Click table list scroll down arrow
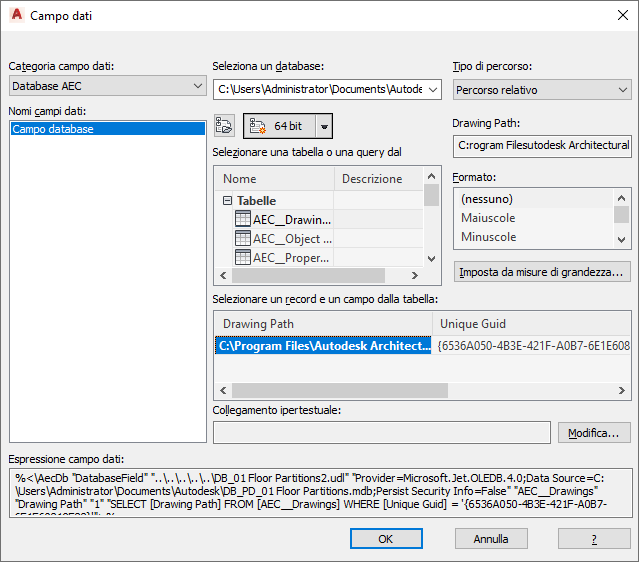This screenshot has height=562, width=639. pyautogui.click(x=432, y=258)
